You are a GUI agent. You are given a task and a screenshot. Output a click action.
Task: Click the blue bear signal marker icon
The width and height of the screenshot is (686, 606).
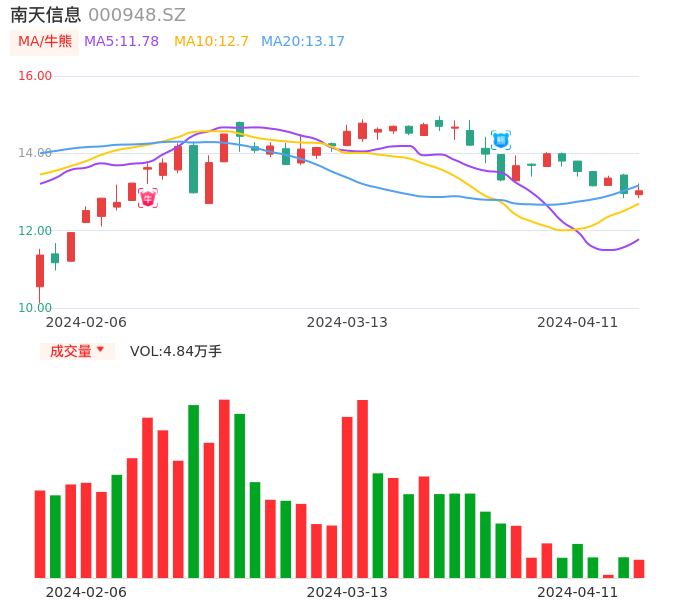click(501, 140)
